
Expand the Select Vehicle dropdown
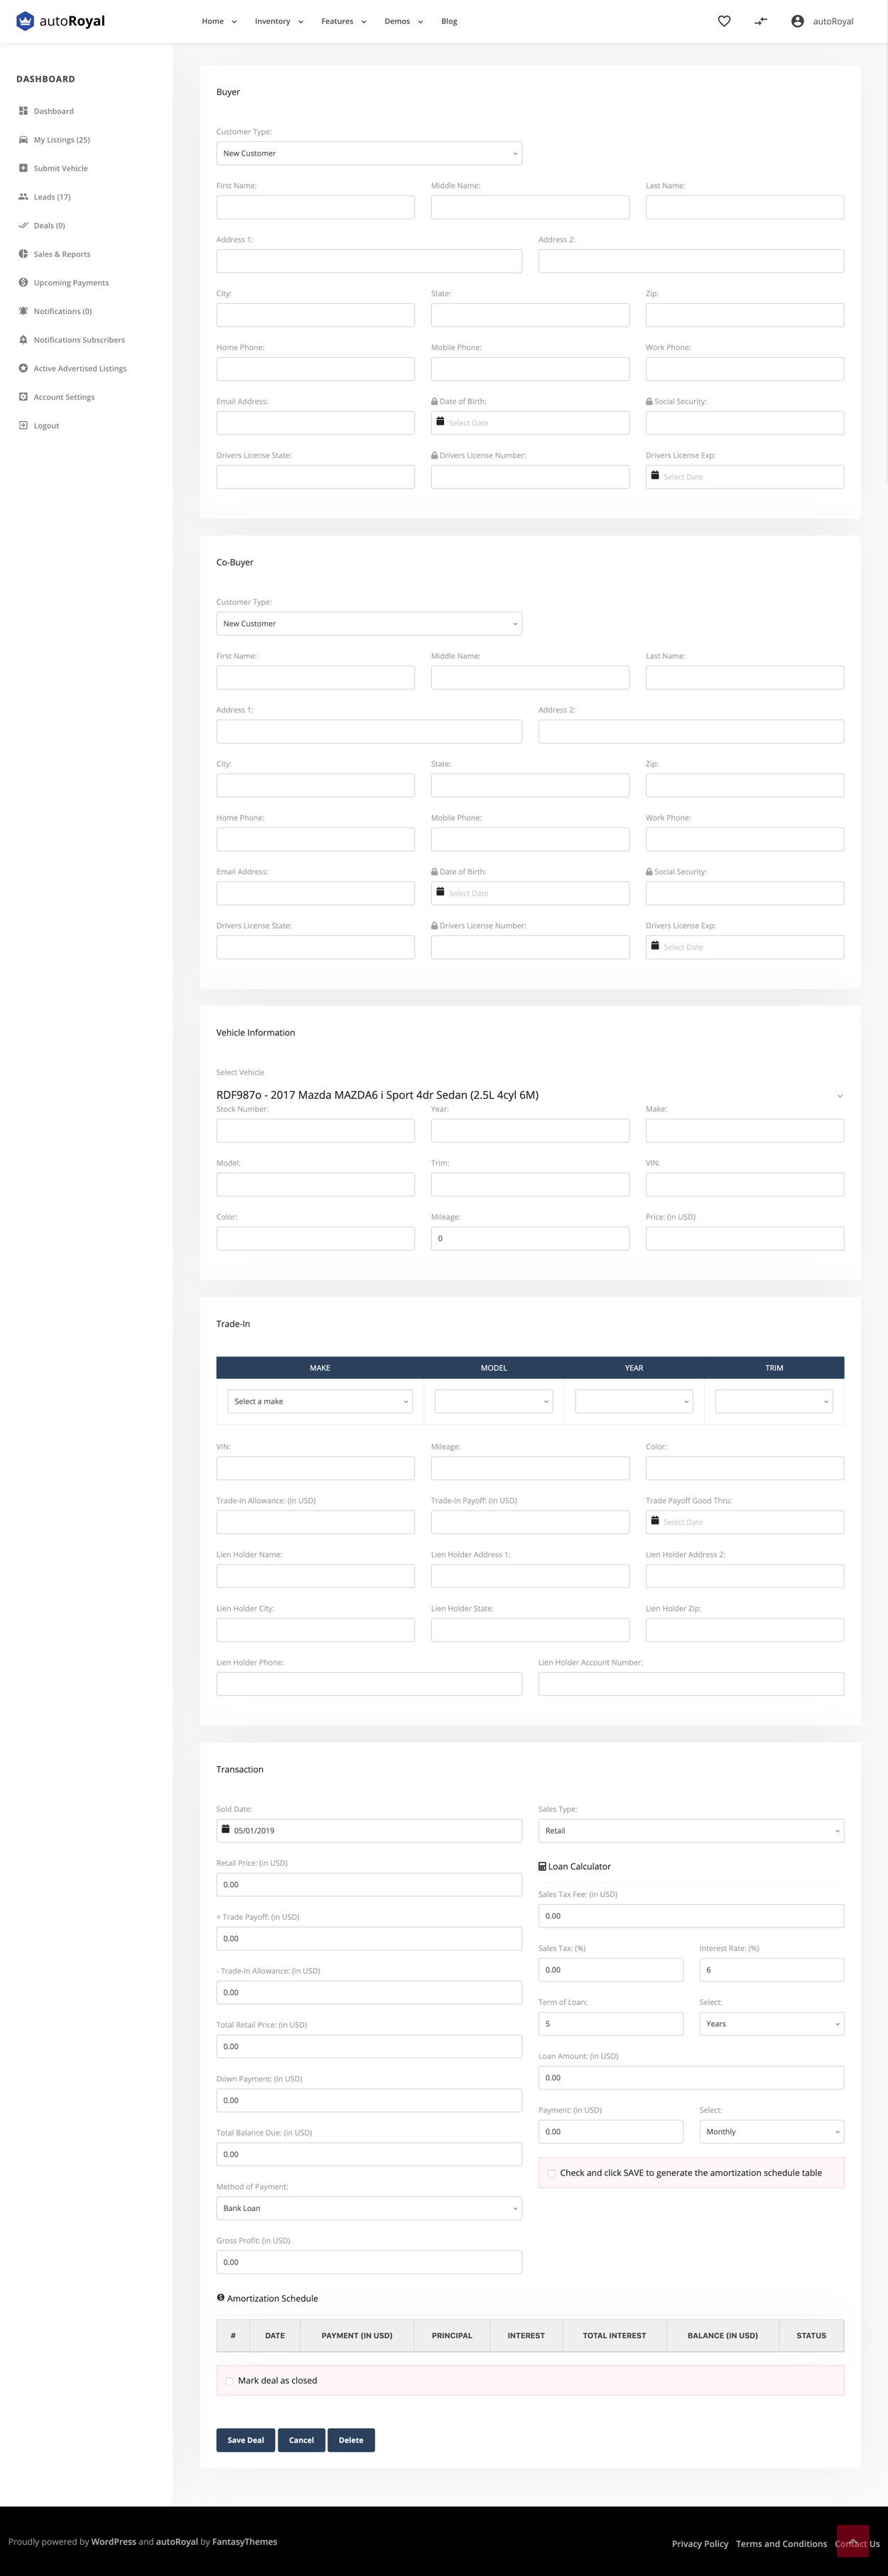[x=530, y=1095]
